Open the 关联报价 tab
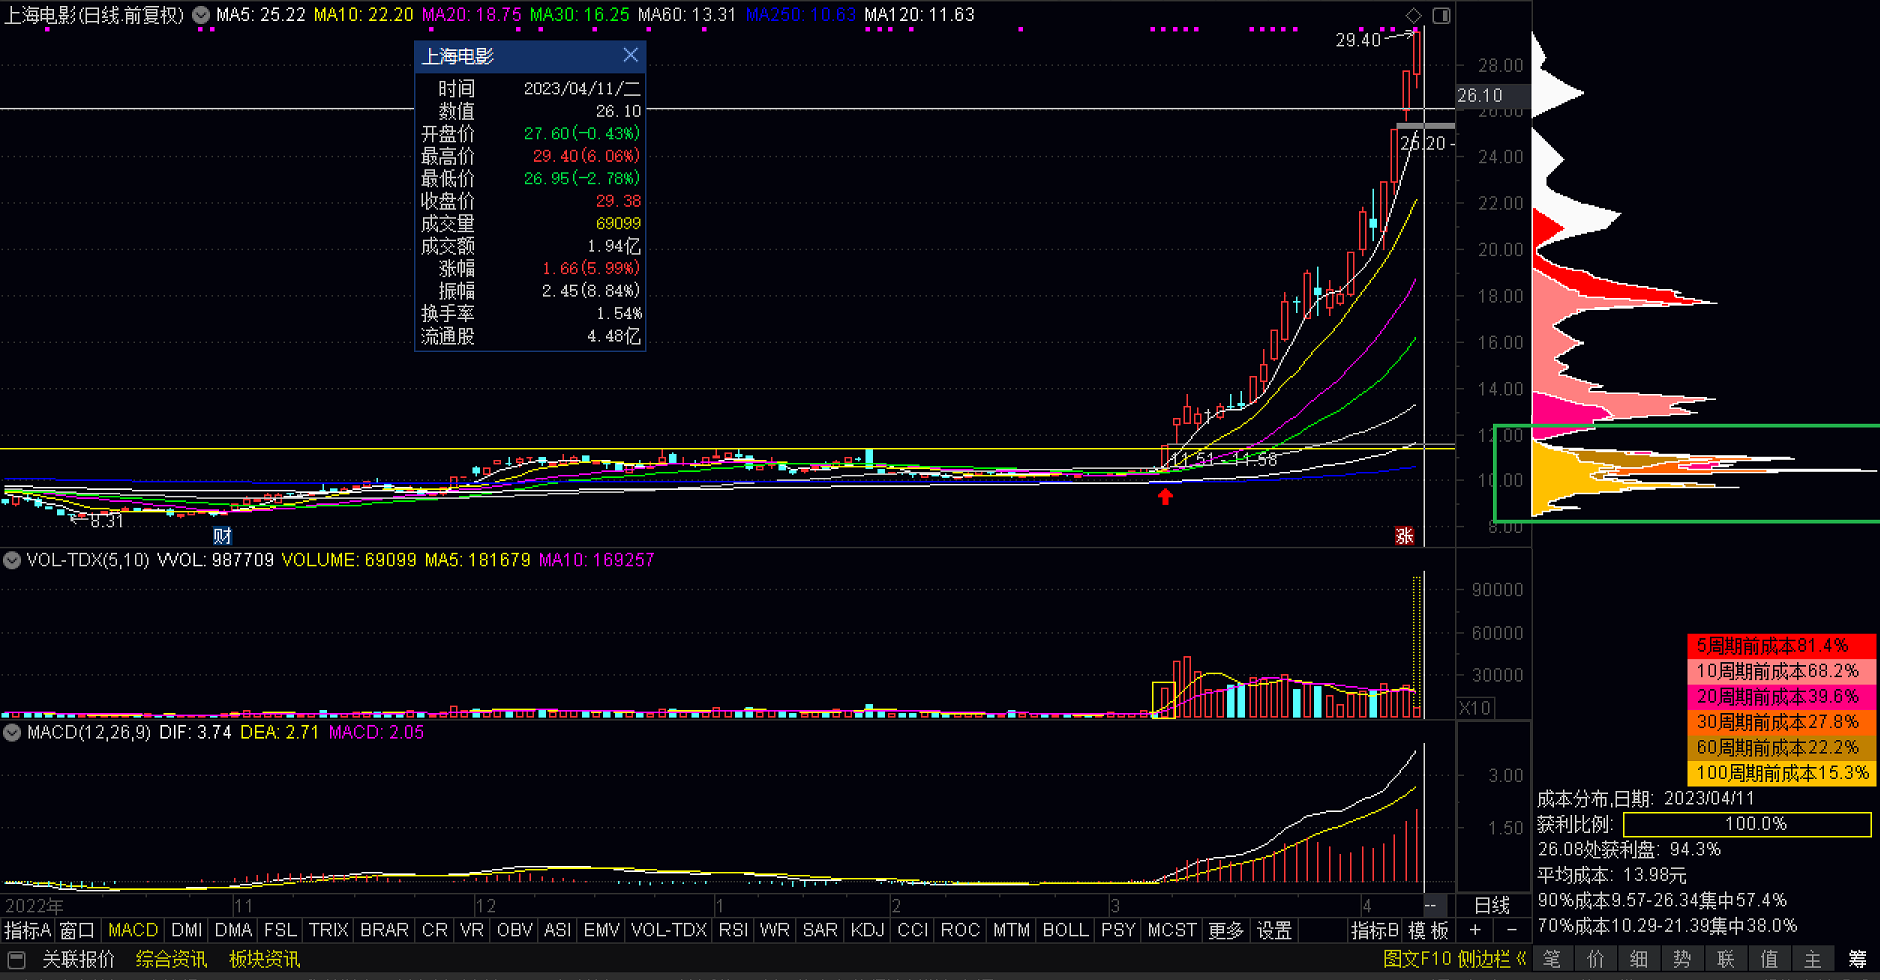This screenshot has height=980, width=1880. (x=78, y=959)
